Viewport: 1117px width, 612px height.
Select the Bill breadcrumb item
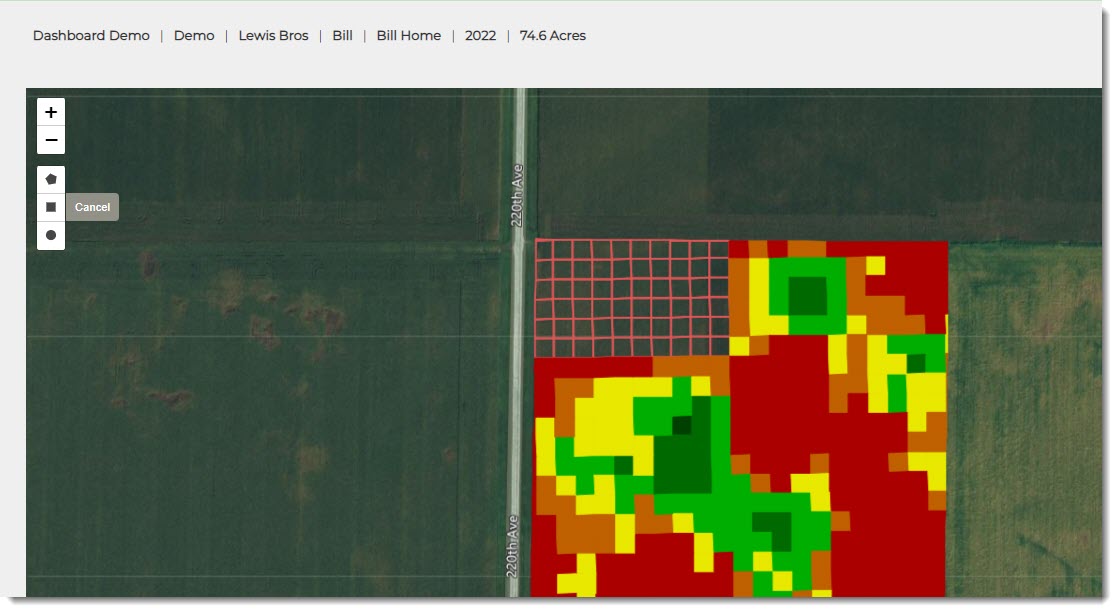tap(342, 36)
